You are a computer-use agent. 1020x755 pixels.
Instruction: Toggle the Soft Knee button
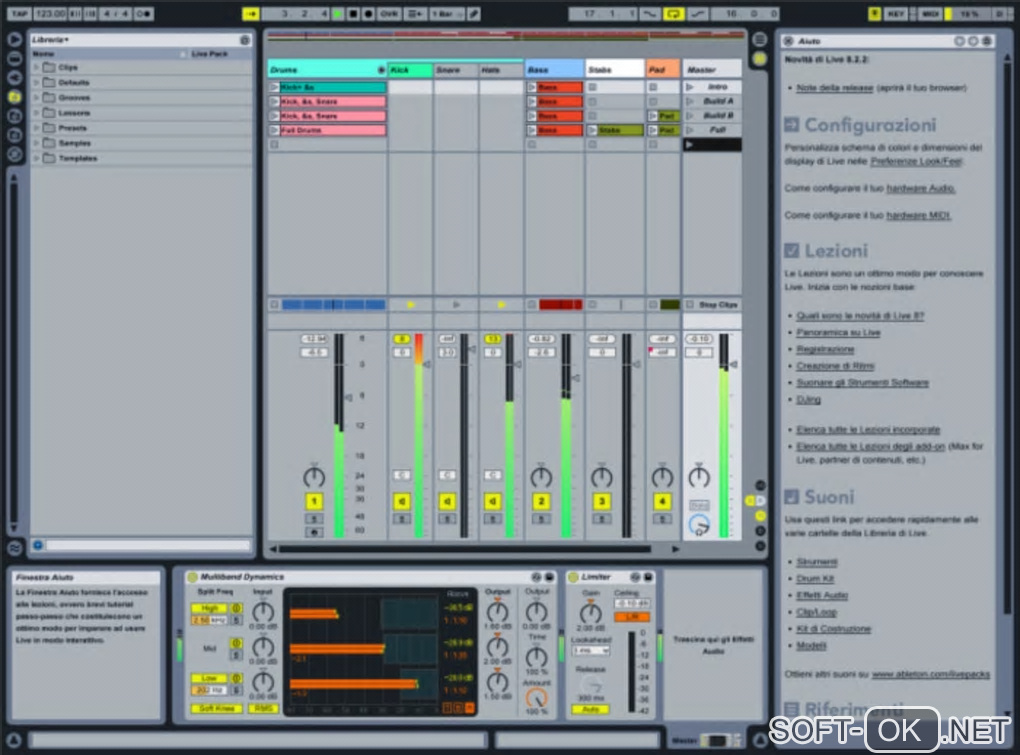217,708
